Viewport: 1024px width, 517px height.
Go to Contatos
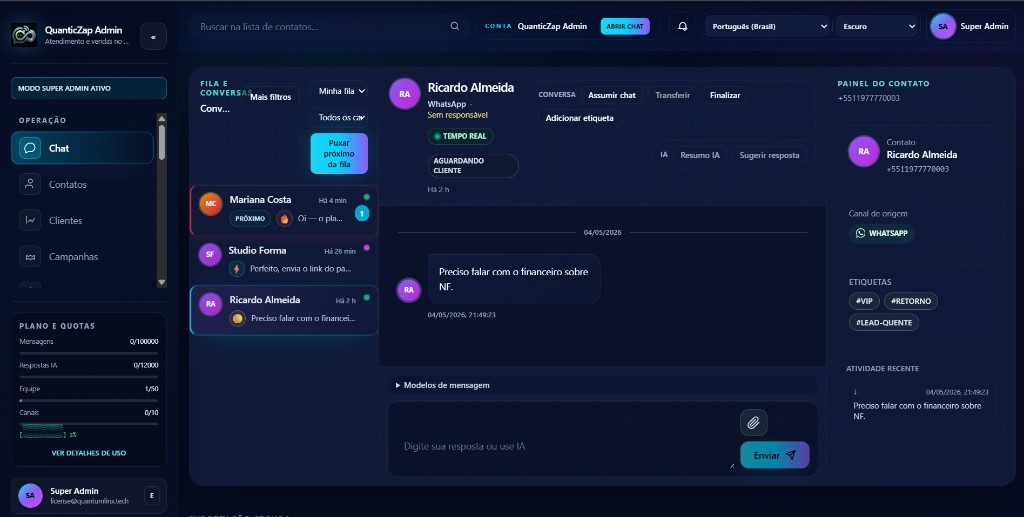click(82, 185)
